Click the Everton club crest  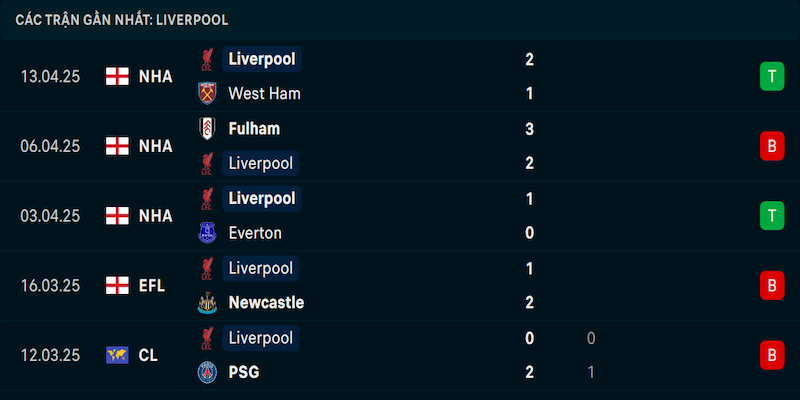207,233
